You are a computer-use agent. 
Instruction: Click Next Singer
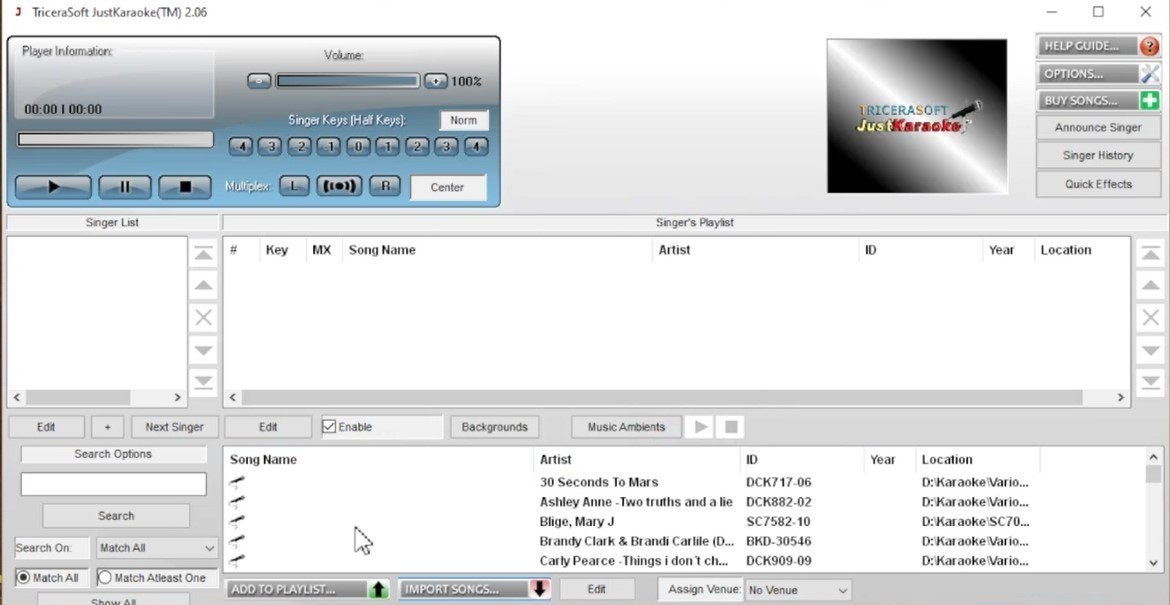click(174, 427)
